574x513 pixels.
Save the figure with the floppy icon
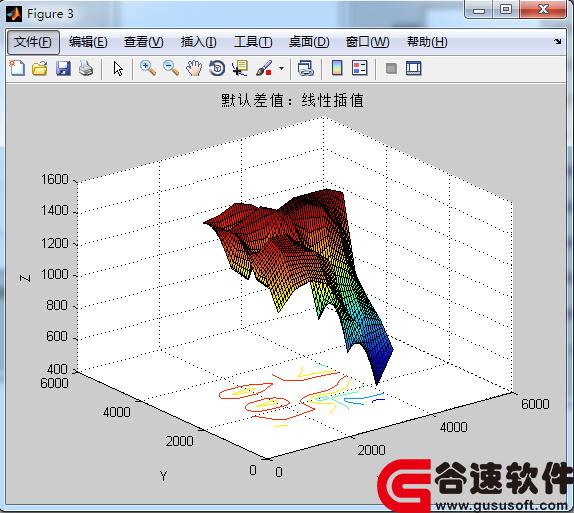(63, 68)
